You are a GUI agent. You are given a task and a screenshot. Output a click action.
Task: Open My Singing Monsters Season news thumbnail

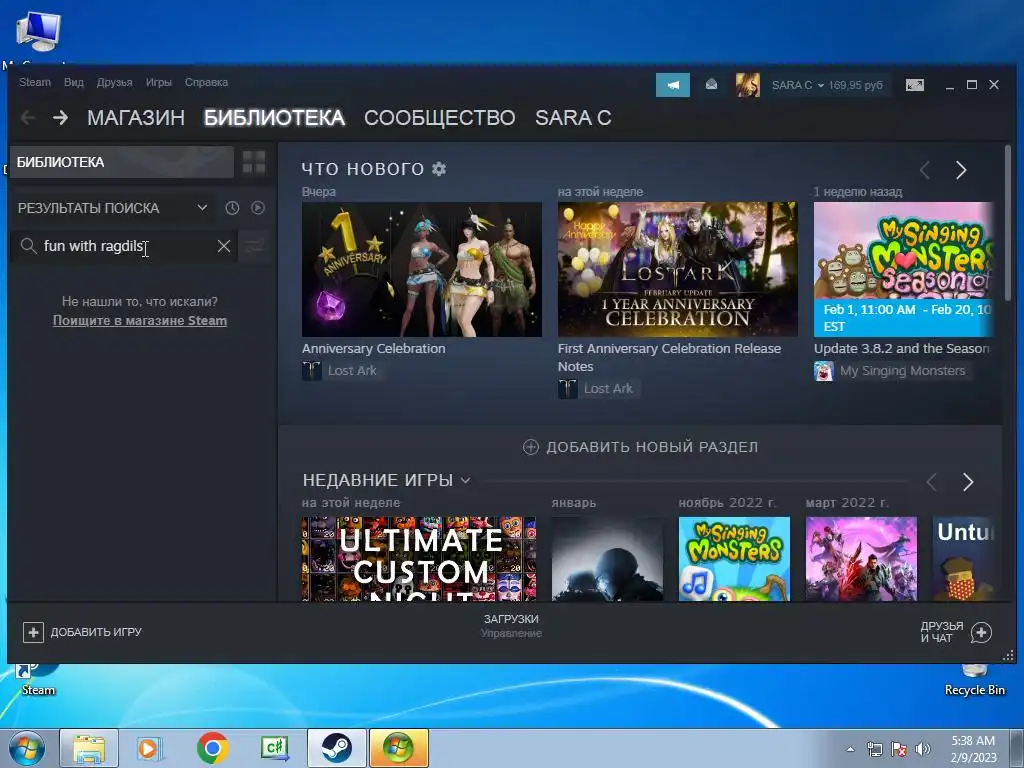[904, 269]
